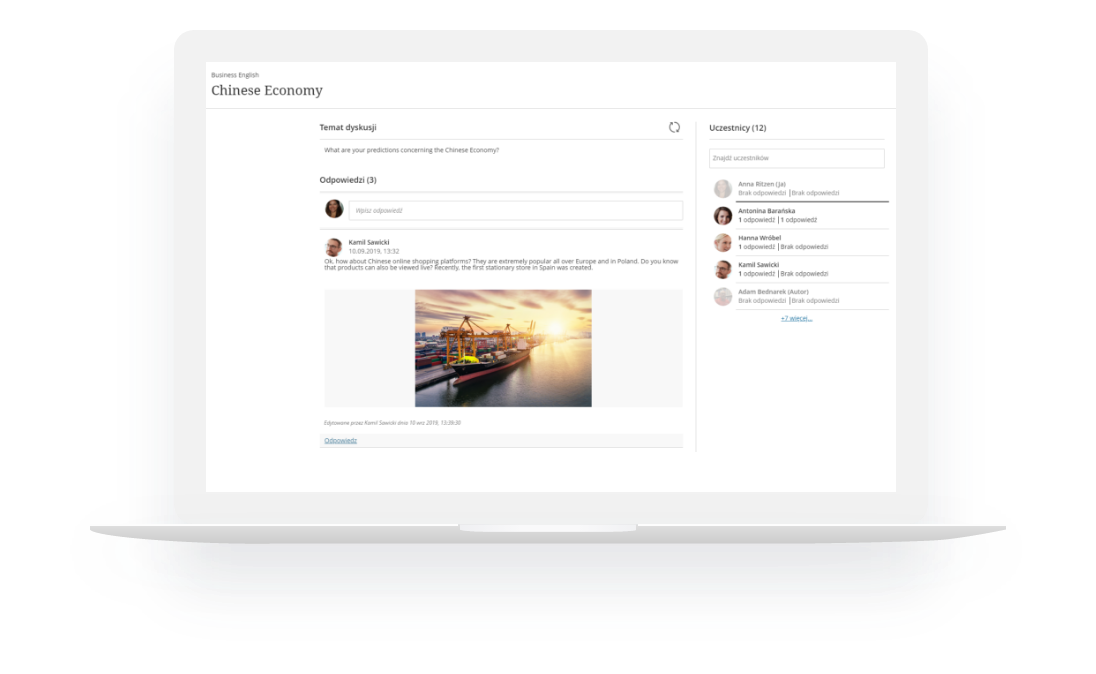The width and height of the screenshot is (1096, 674).
Task: Click Anna Ritzen's avatar in participants
Action: point(722,188)
